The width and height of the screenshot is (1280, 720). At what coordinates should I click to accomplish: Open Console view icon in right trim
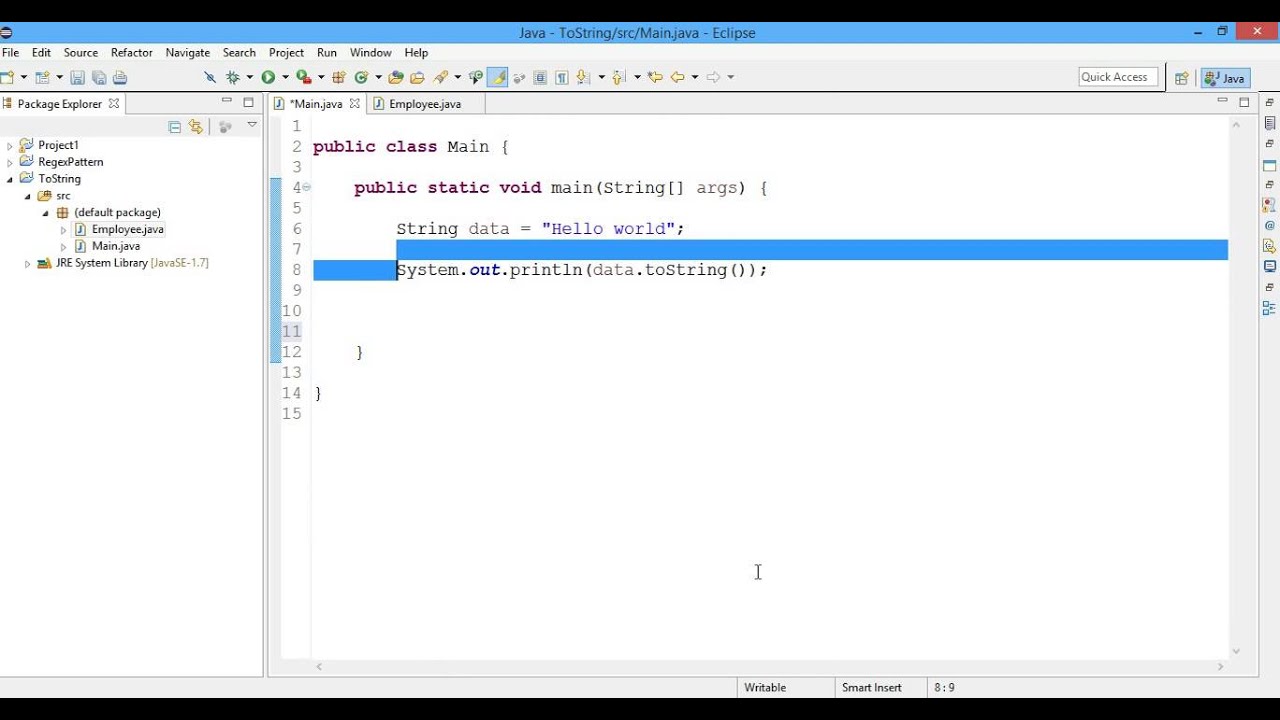1270,266
